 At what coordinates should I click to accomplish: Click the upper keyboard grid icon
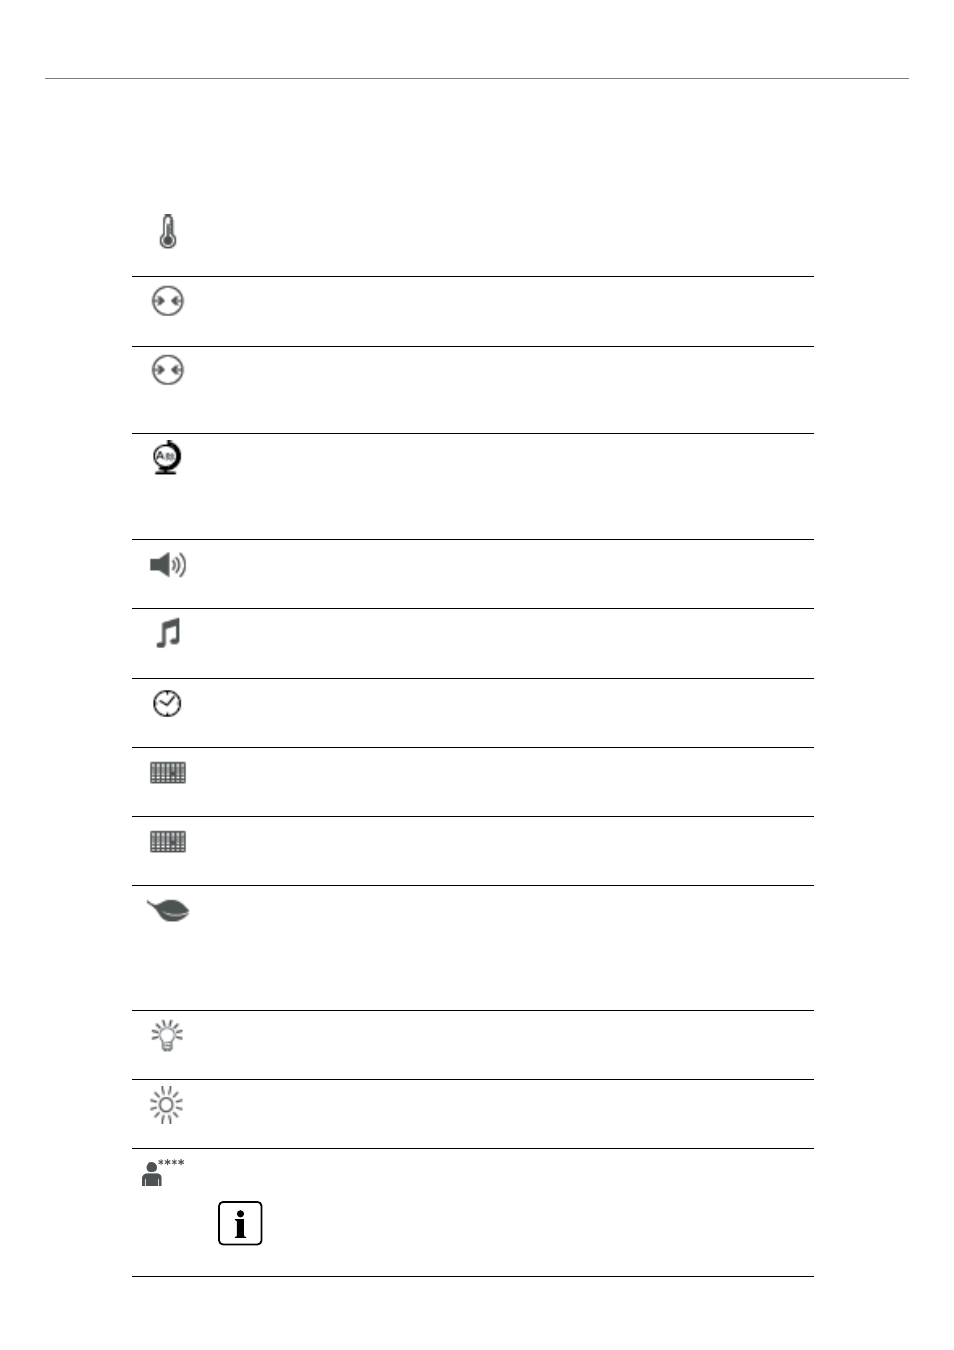[x=168, y=773]
